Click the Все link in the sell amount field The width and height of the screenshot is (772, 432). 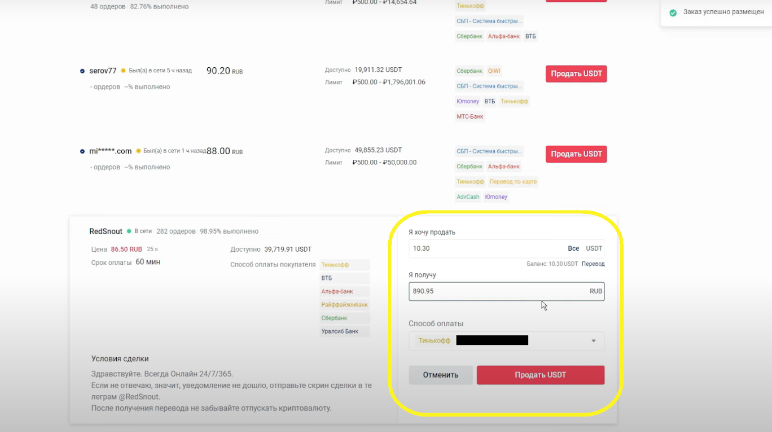point(573,248)
